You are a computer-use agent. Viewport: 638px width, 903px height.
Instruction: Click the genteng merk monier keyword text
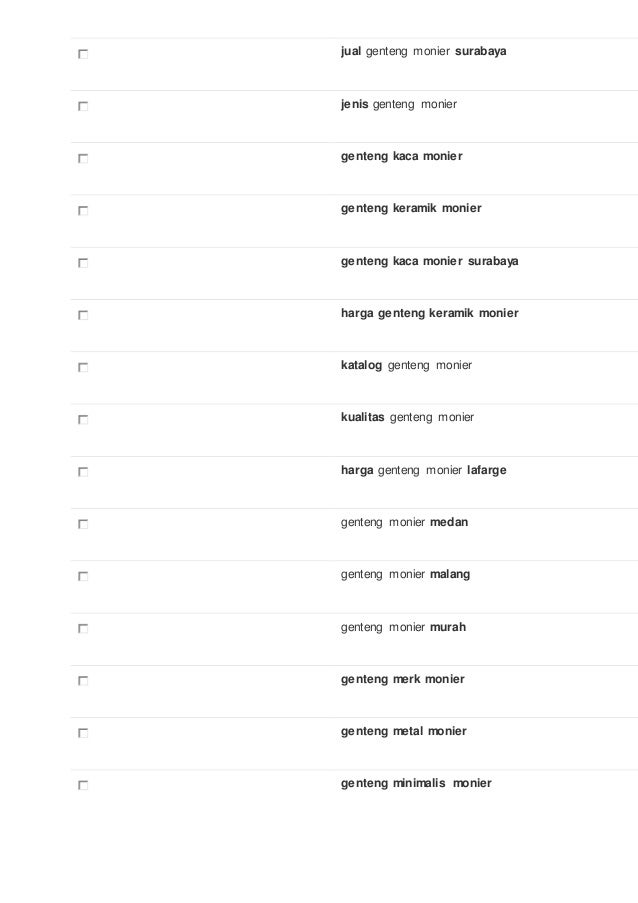coord(402,680)
